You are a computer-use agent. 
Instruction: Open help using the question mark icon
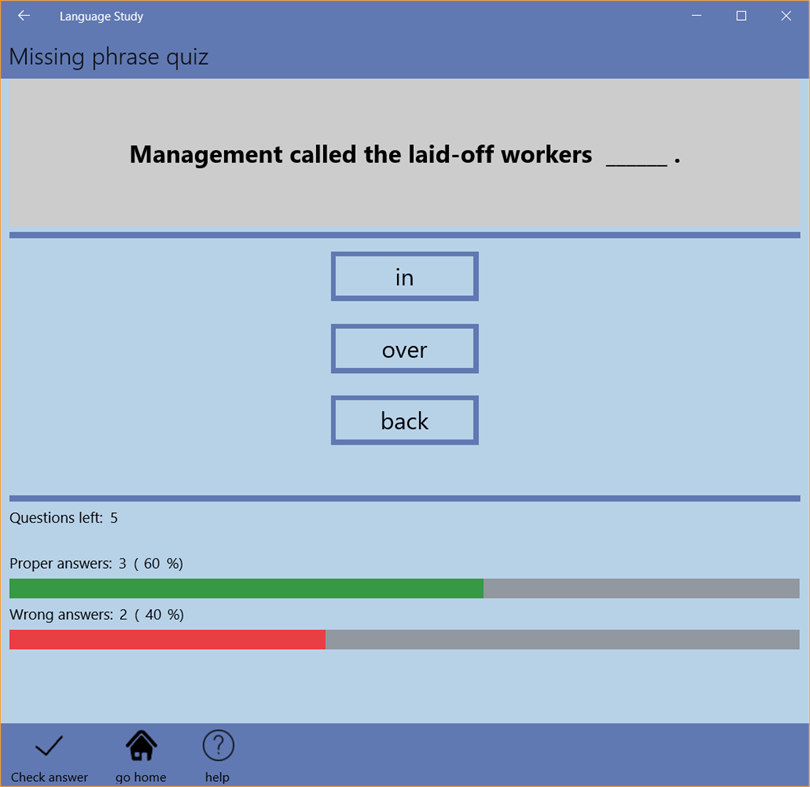[x=217, y=744]
